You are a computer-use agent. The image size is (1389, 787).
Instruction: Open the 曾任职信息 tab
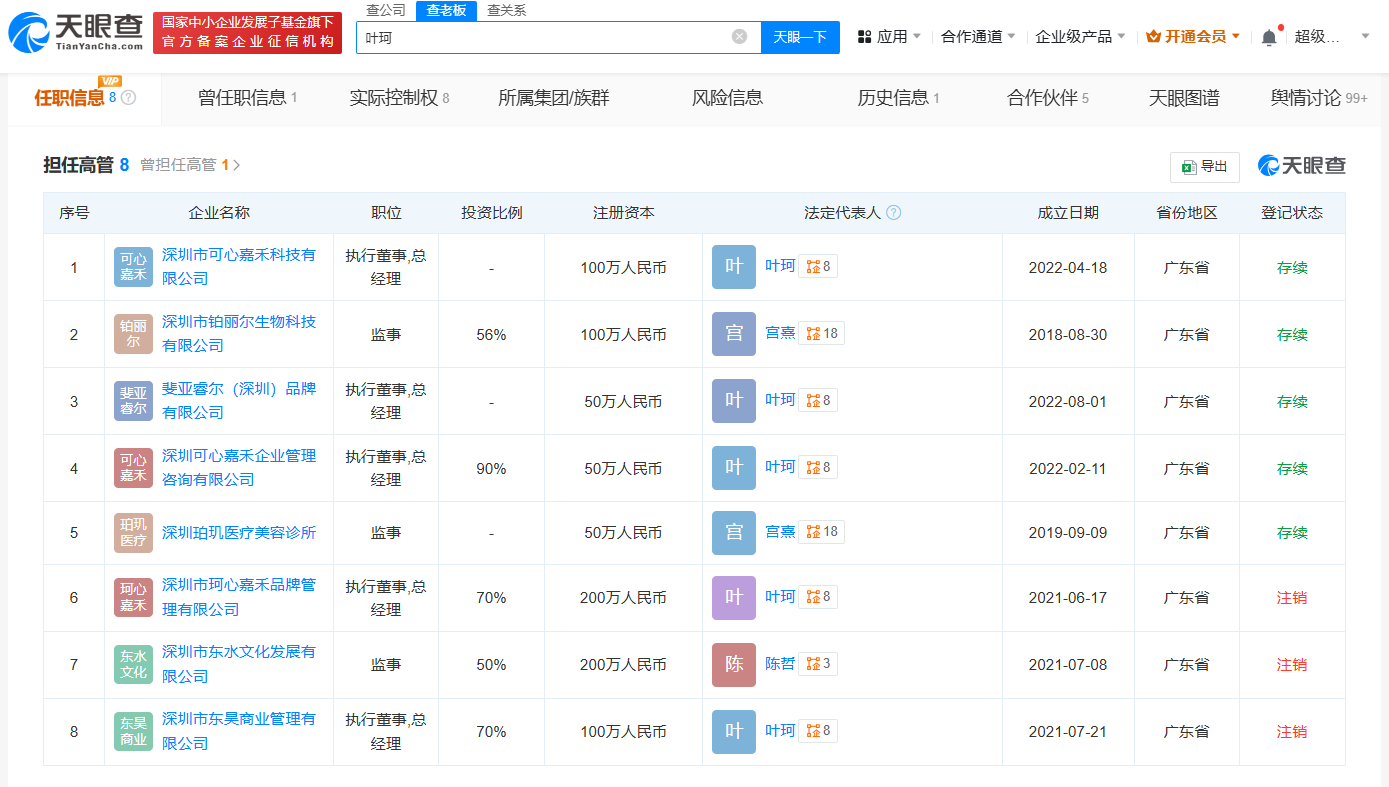(247, 98)
